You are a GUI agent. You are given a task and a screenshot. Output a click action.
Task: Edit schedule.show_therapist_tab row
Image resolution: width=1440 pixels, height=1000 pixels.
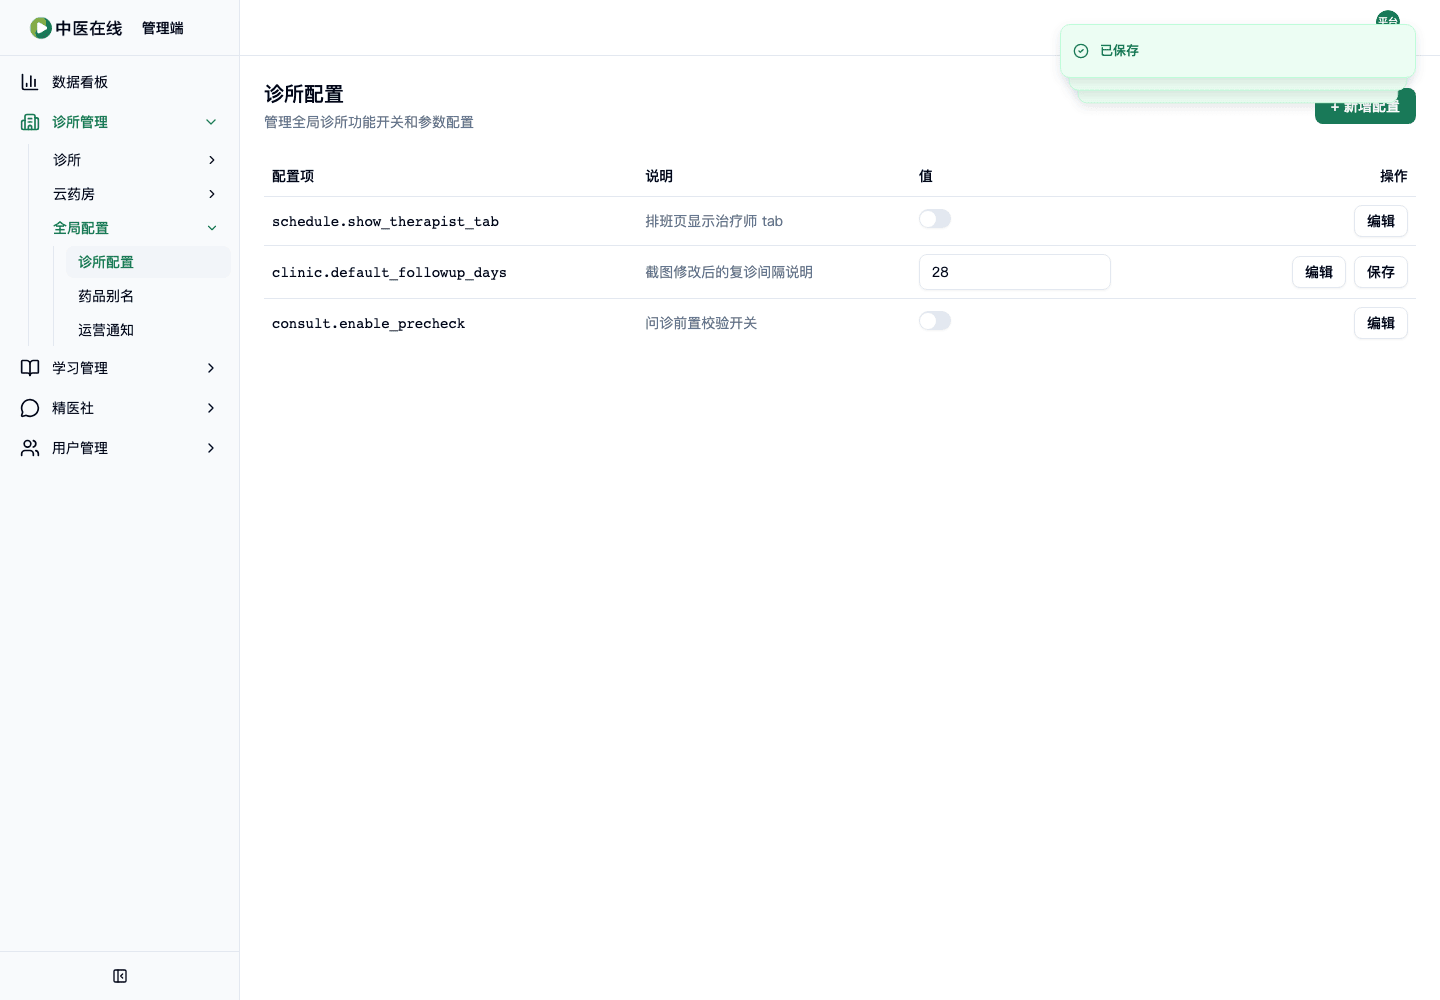[1380, 221]
